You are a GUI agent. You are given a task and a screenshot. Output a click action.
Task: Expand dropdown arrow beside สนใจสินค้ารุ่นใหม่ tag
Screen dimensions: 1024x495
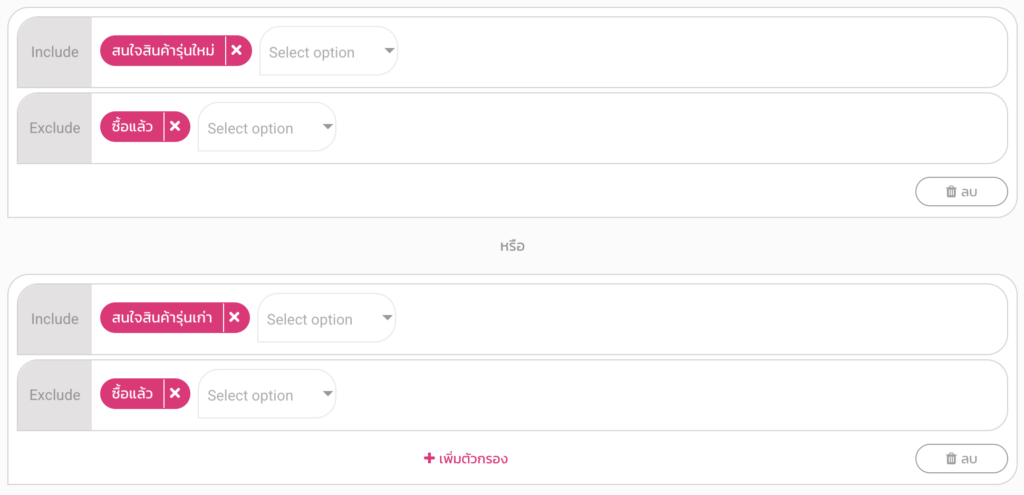389,51
